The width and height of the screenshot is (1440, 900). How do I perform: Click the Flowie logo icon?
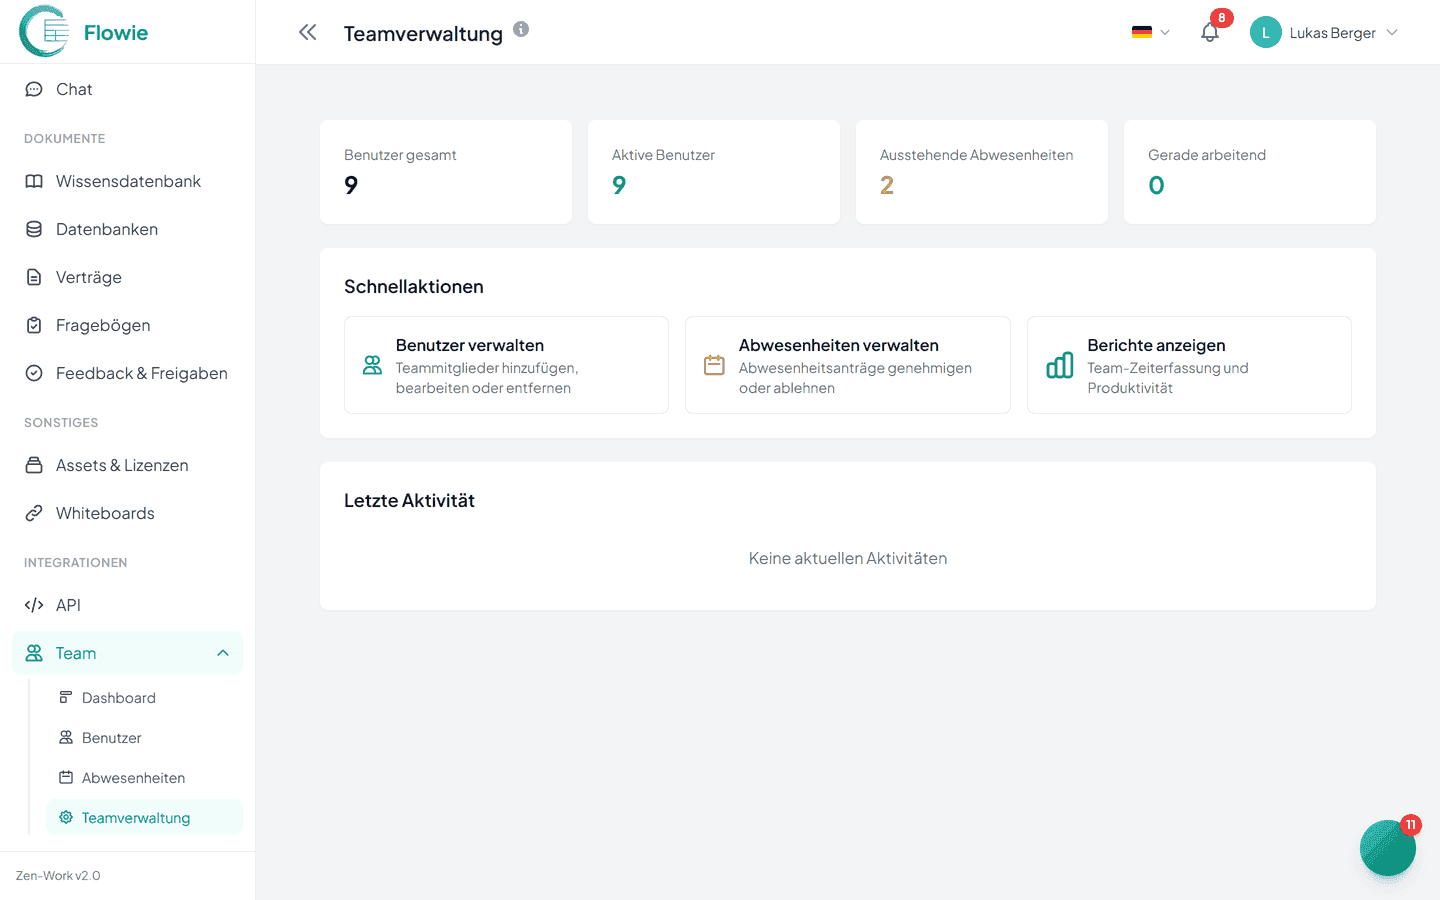(44, 31)
